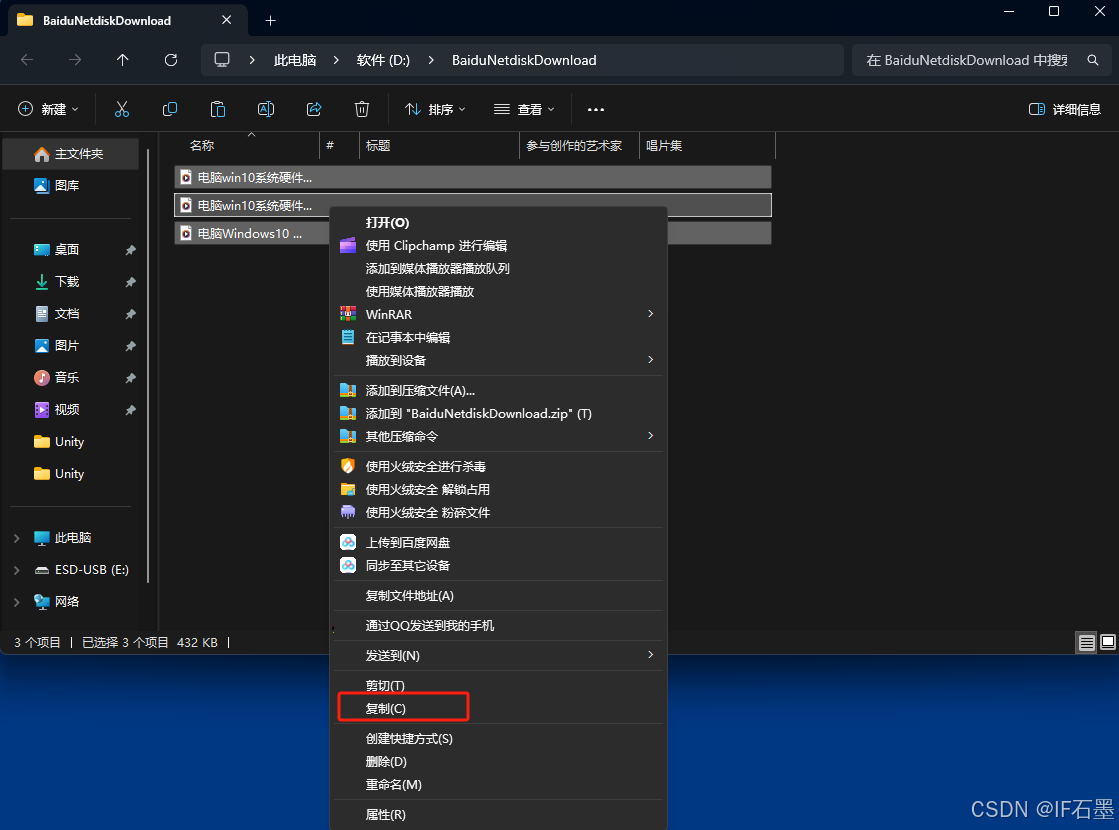Choose 上传到百度网盘

(x=498, y=542)
